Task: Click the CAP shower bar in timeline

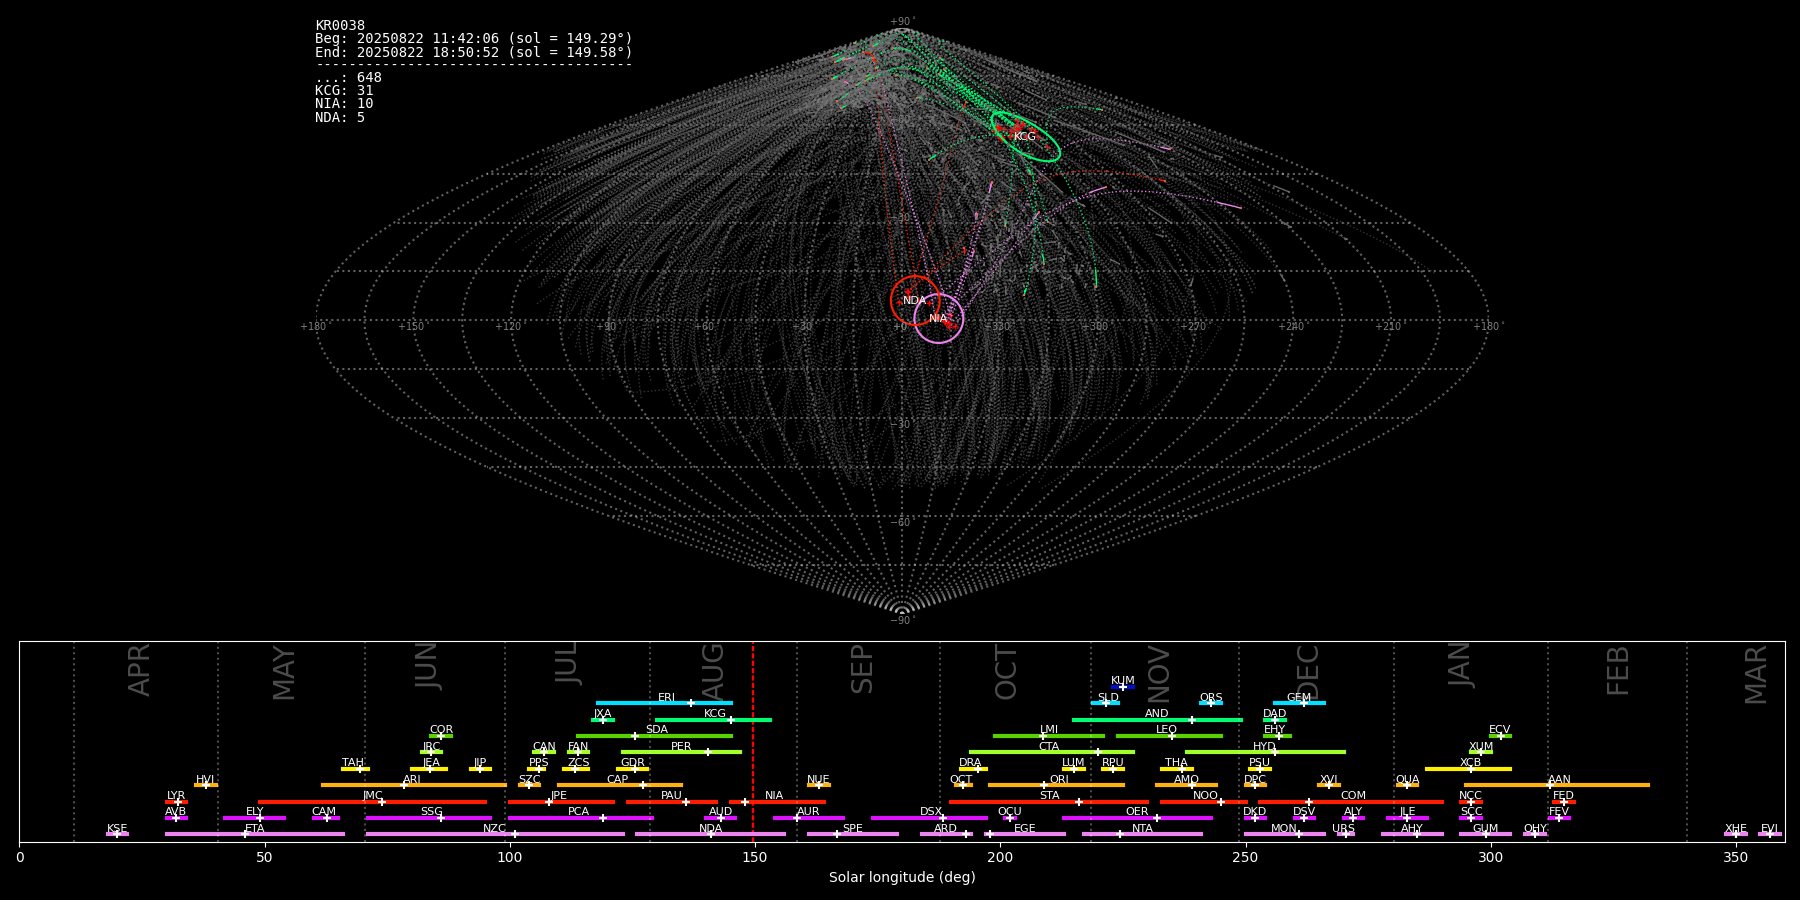Action: [620, 785]
